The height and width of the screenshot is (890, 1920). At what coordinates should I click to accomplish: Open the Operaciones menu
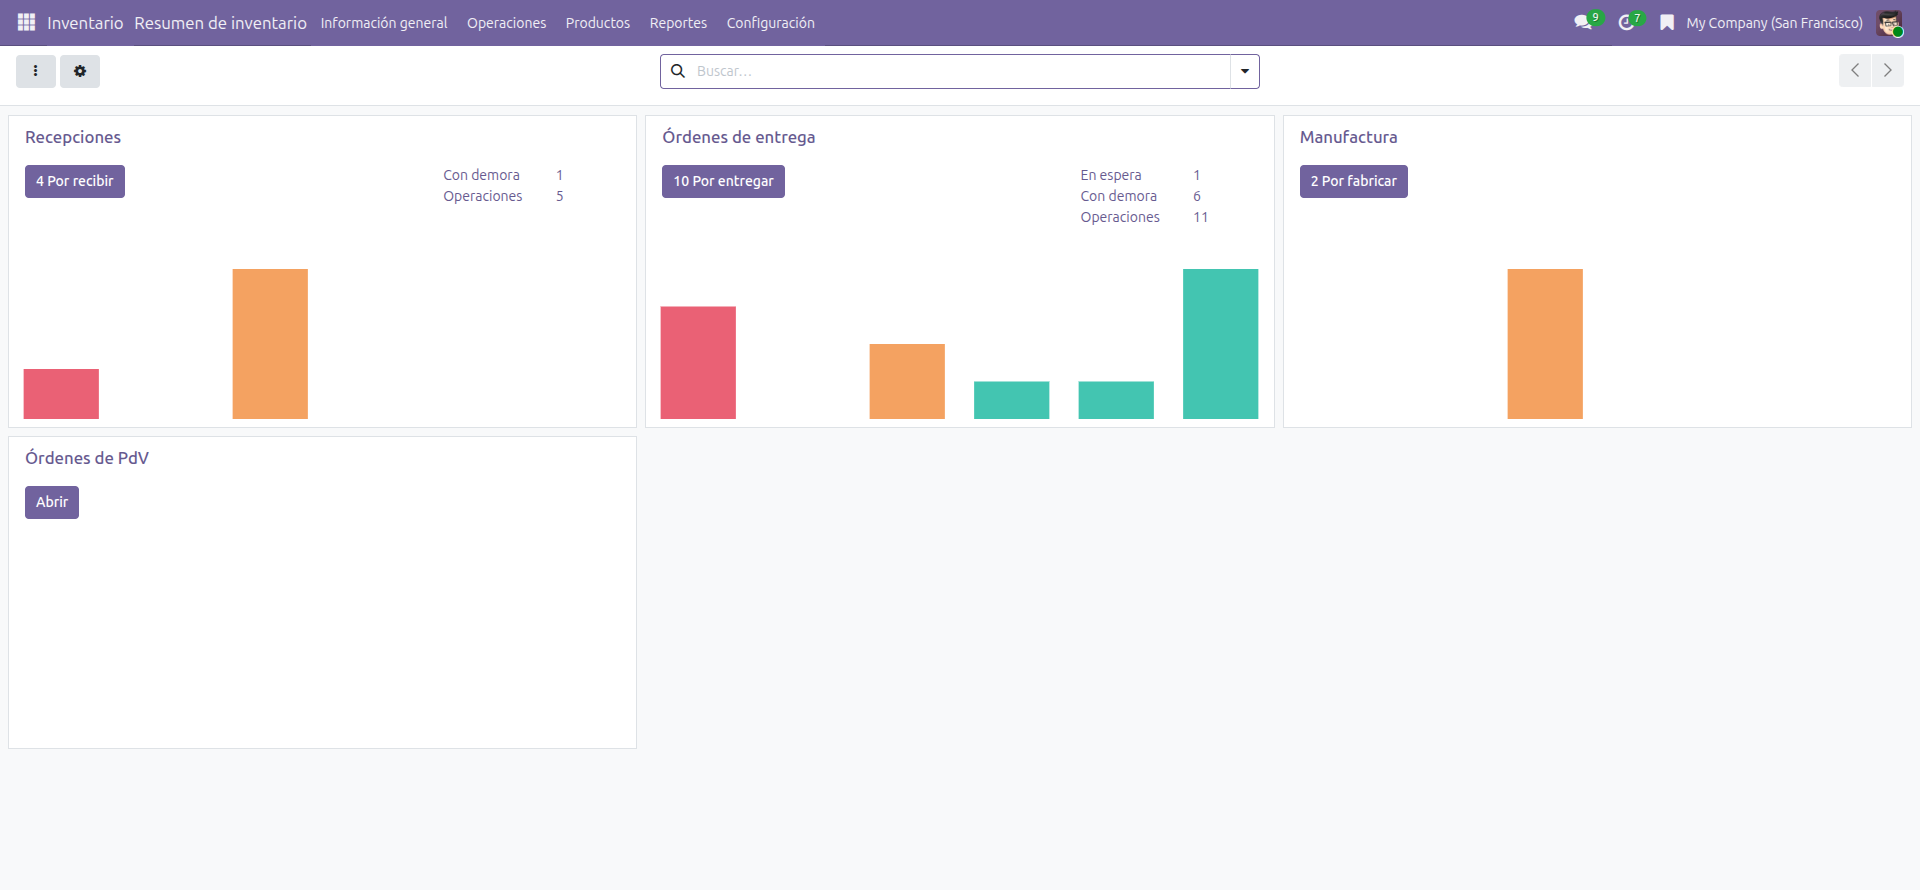click(506, 23)
